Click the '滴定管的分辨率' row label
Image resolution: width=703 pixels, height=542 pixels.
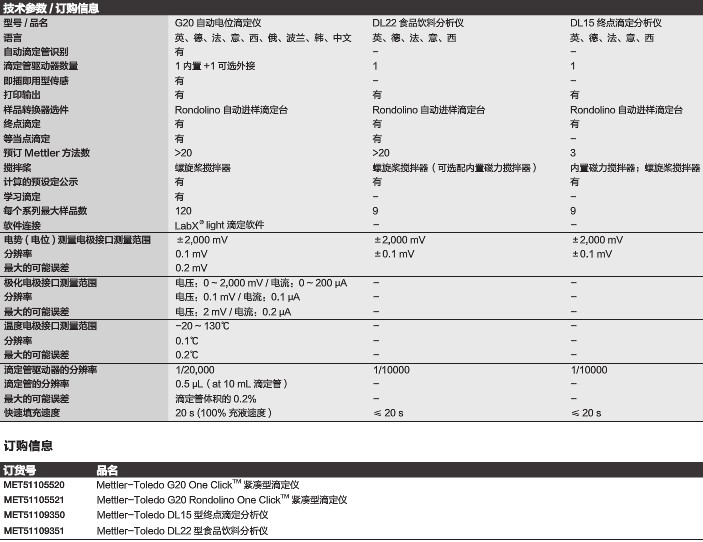[36, 384]
